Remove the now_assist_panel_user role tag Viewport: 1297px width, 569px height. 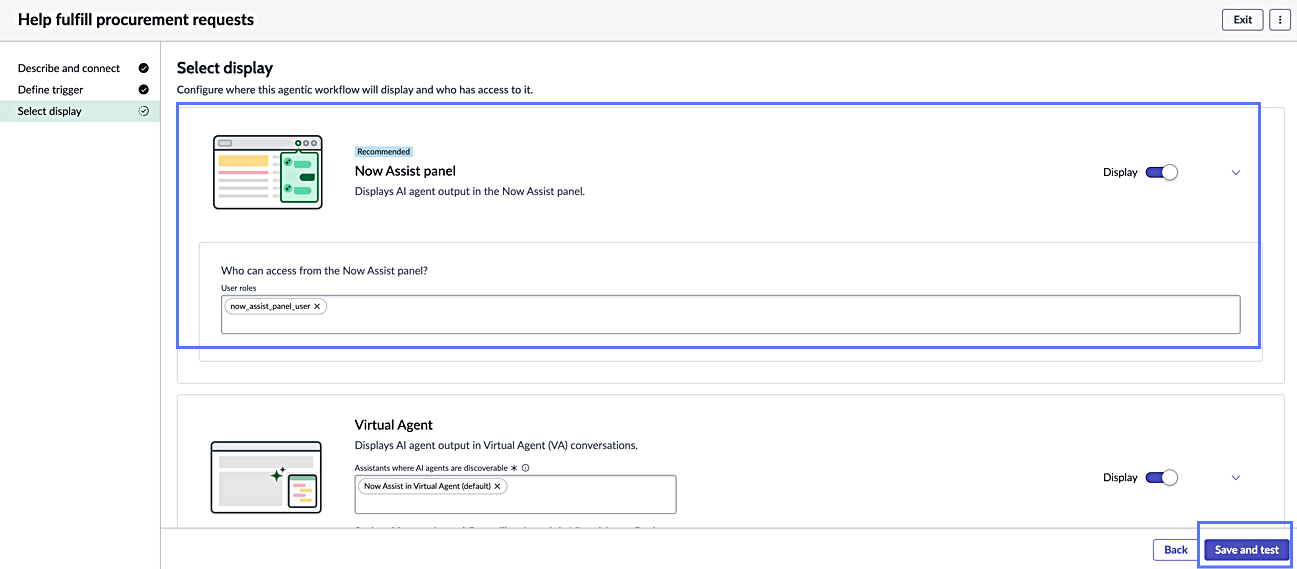click(x=317, y=307)
